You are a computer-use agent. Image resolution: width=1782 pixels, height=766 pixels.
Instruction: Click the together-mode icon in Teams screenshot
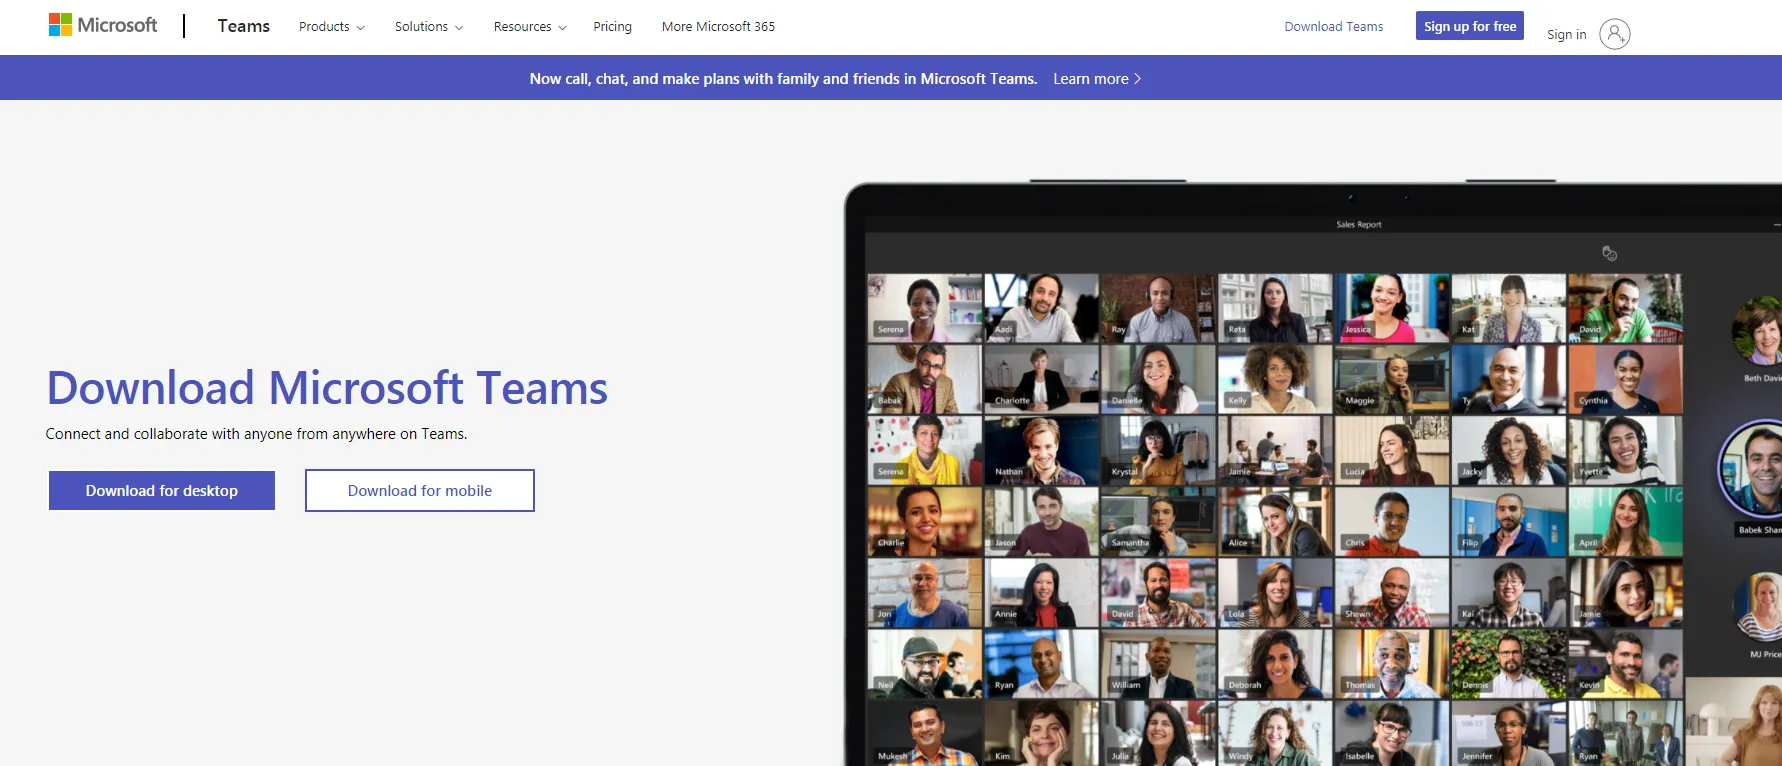click(x=1609, y=254)
